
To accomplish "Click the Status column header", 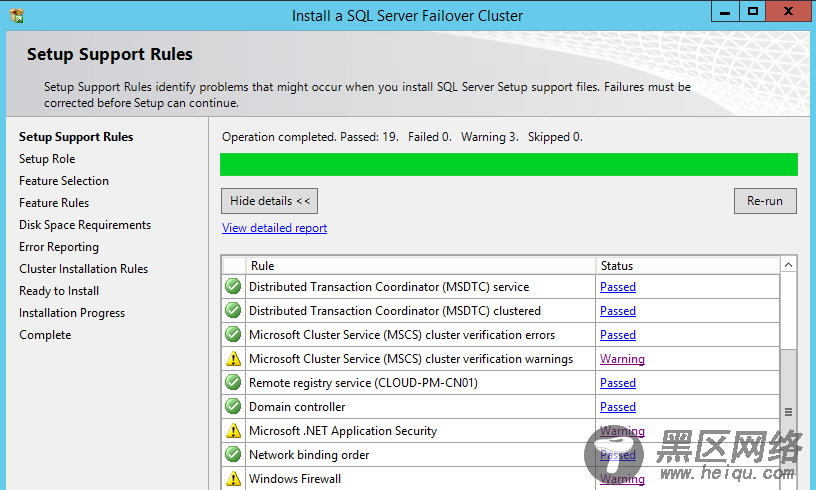I will tap(687, 266).
